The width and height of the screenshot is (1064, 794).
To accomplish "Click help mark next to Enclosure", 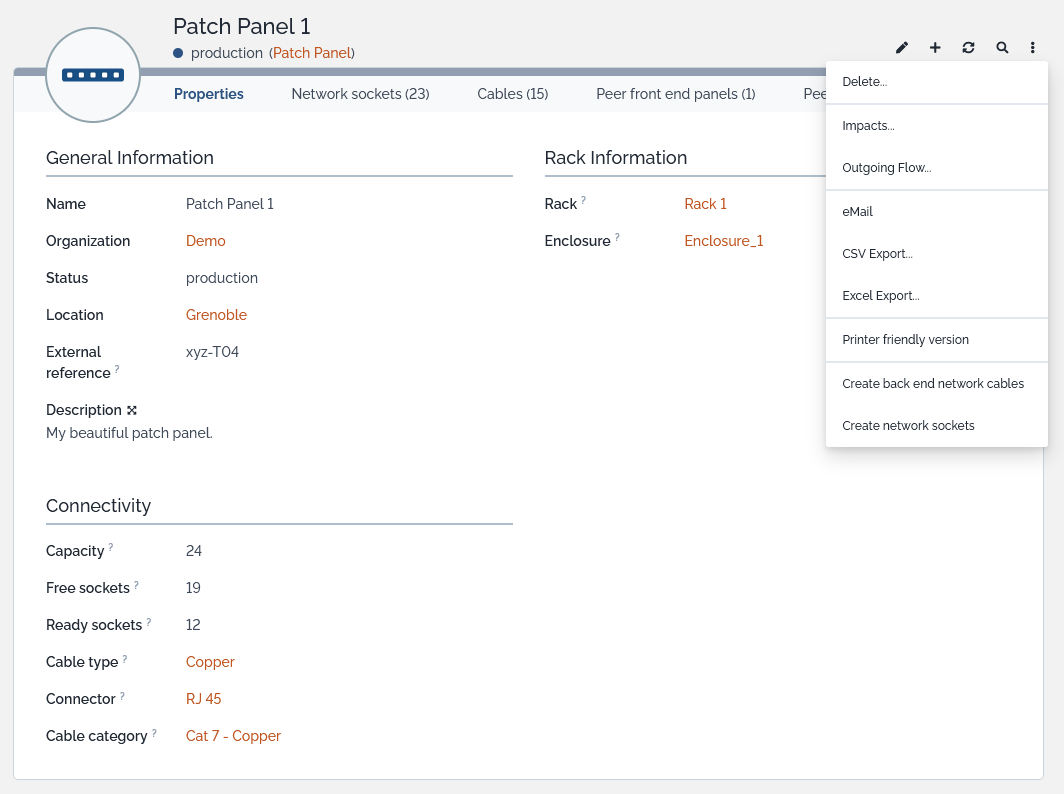I will coord(617,238).
